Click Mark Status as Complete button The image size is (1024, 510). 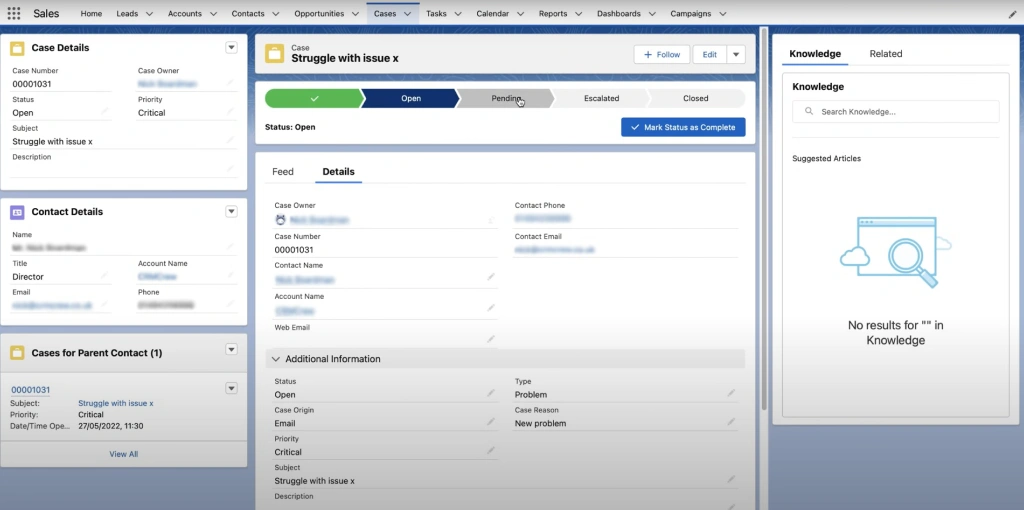pyautogui.click(x=682, y=127)
